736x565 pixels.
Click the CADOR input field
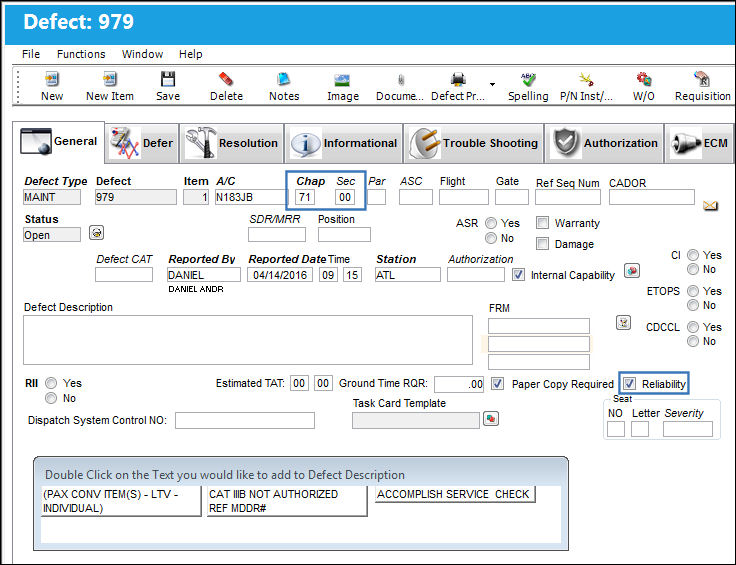pyautogui.click(x=652, y=197)
